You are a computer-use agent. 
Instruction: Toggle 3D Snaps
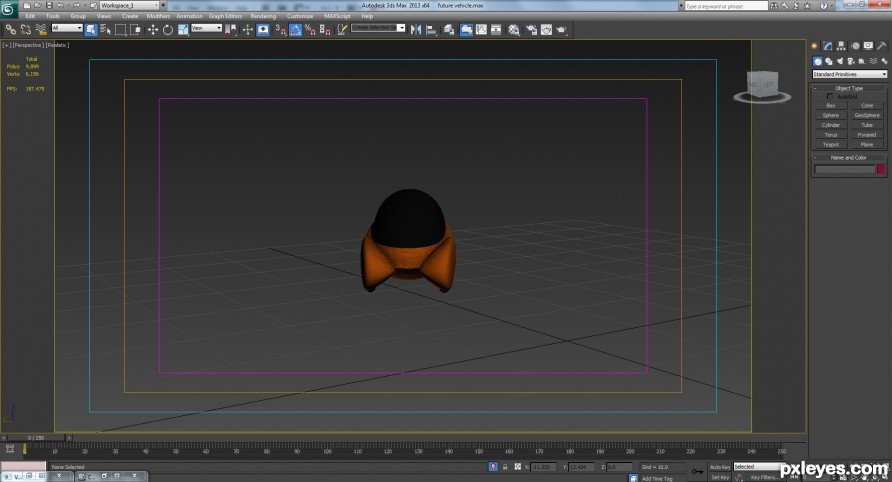pyautogui.click(x=280, y=30)
